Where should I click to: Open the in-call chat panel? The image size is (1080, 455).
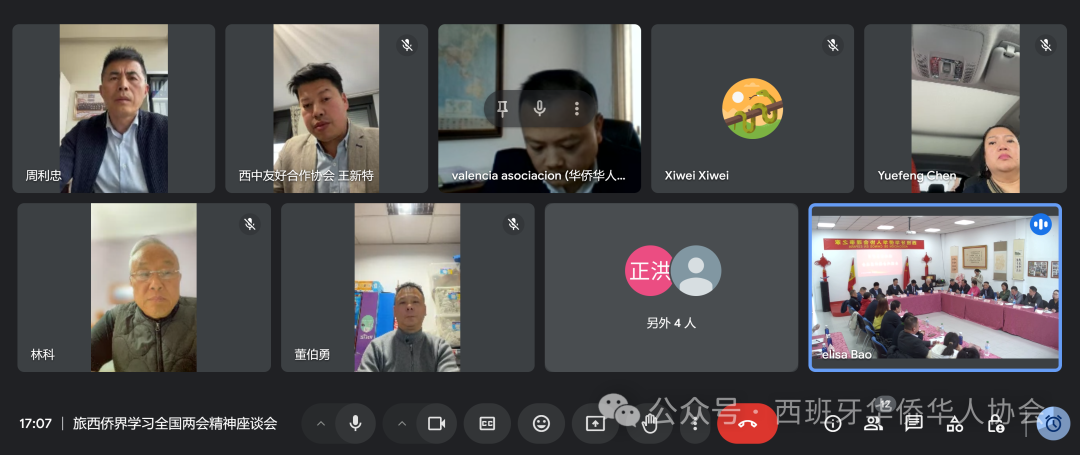[913, 423]
